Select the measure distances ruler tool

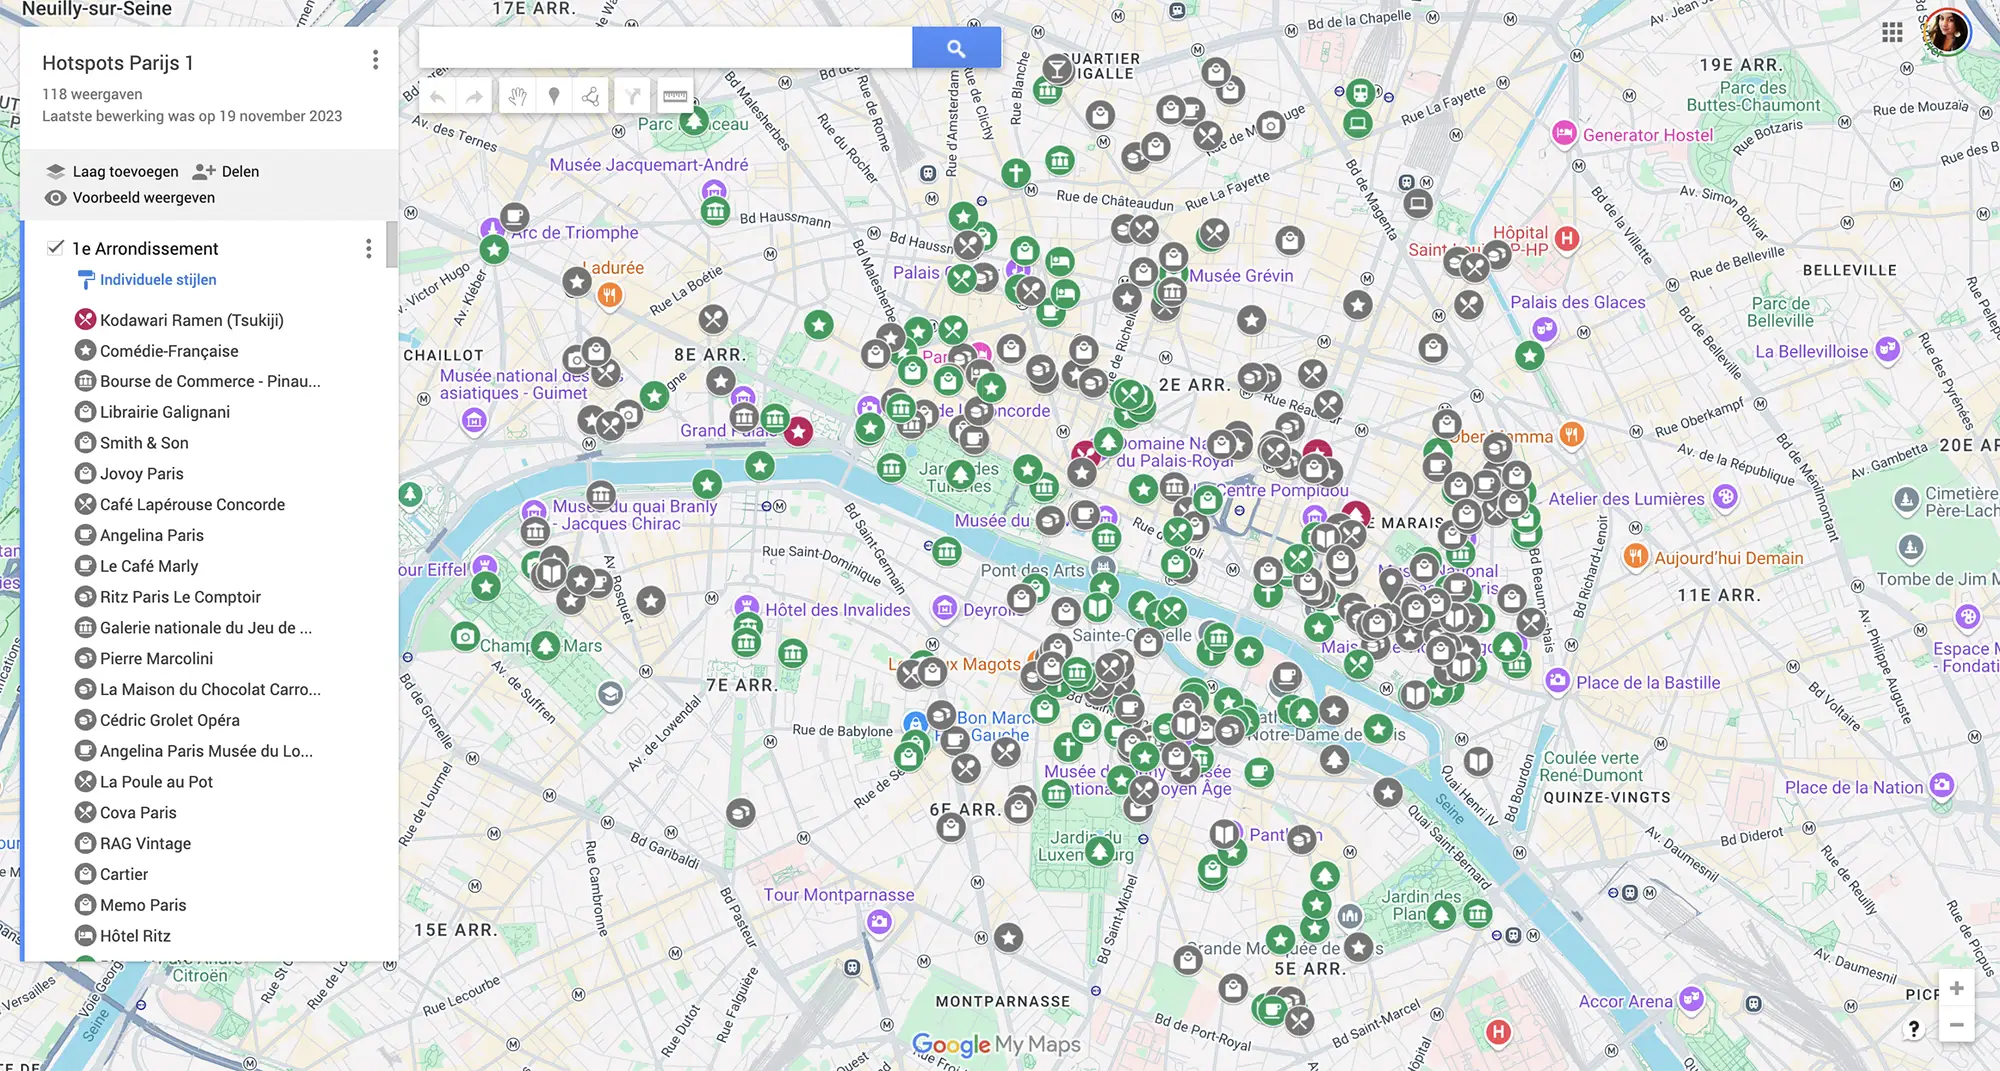[675, 97]
